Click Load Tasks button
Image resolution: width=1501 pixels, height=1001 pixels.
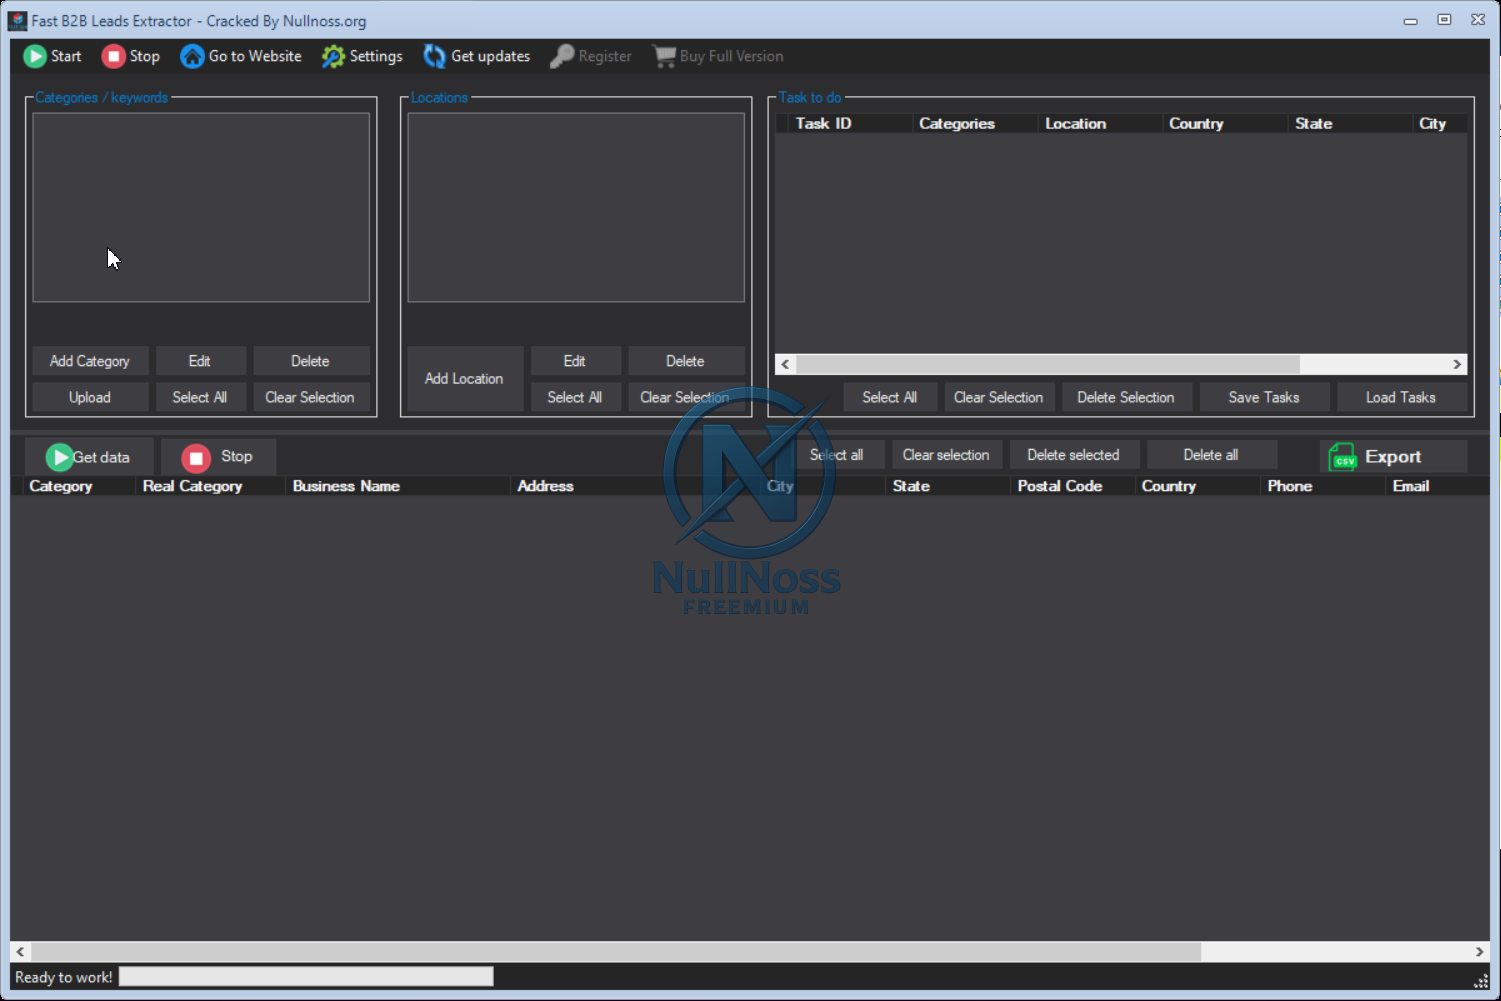[1400, 397]
